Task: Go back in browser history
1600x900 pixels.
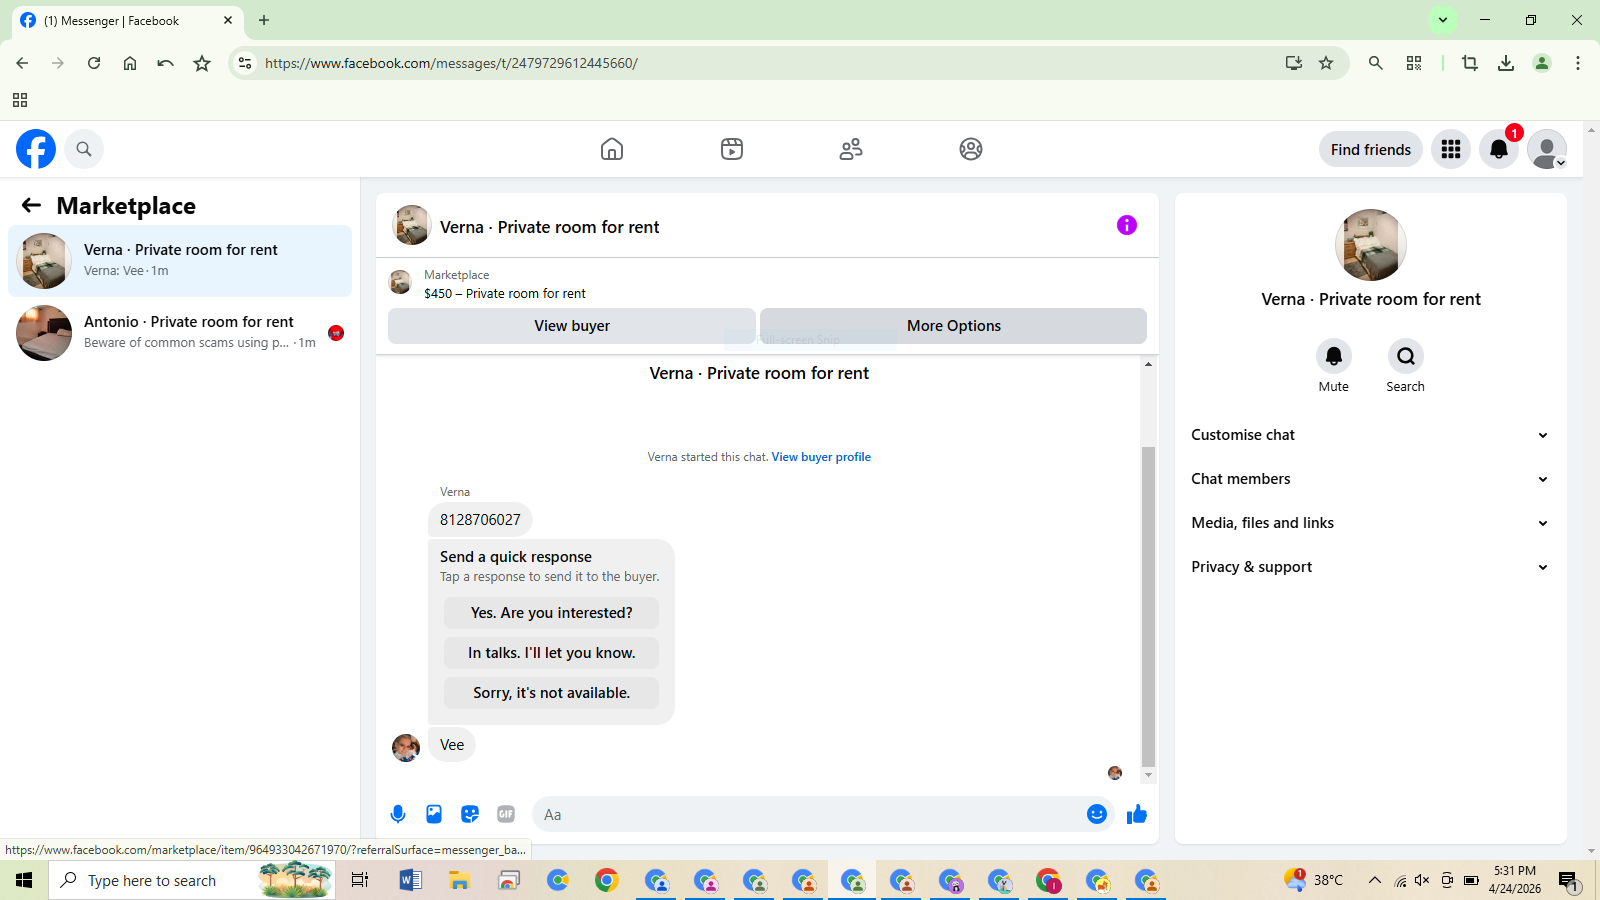Action: coord(22,63)
